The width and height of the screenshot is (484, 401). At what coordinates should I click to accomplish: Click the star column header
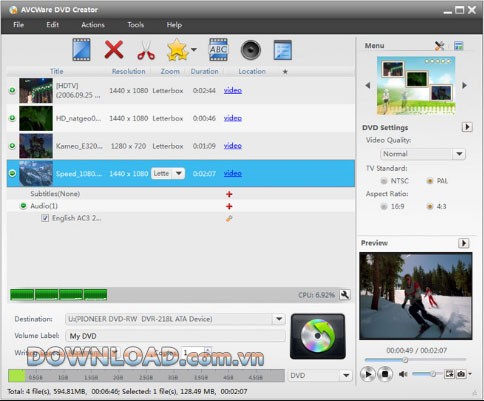285,71
